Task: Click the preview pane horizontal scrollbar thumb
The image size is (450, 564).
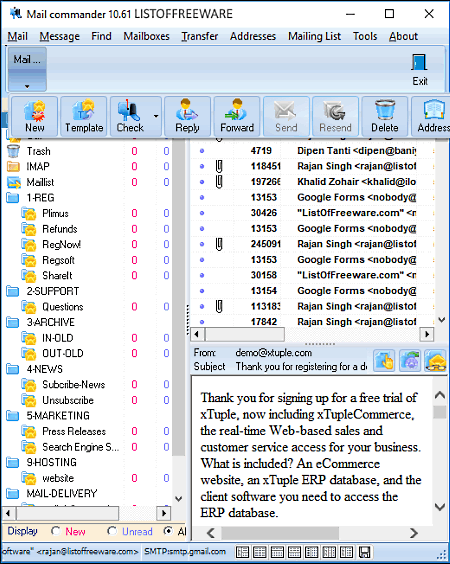Action: click(280, 533)
